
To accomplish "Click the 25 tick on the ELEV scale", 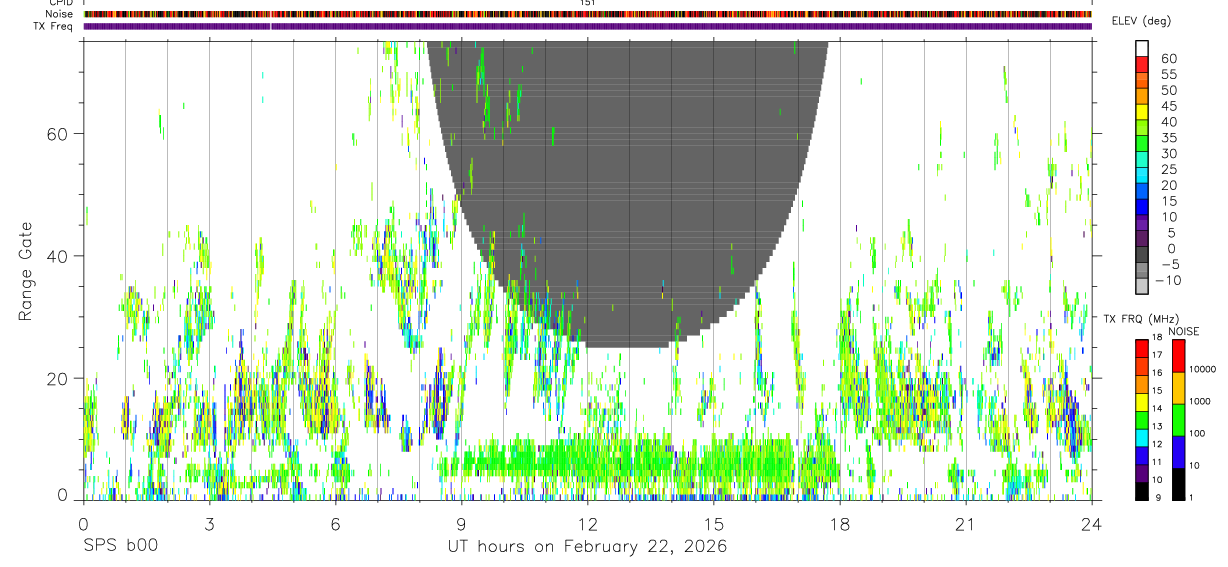I will coord(1169,170).
